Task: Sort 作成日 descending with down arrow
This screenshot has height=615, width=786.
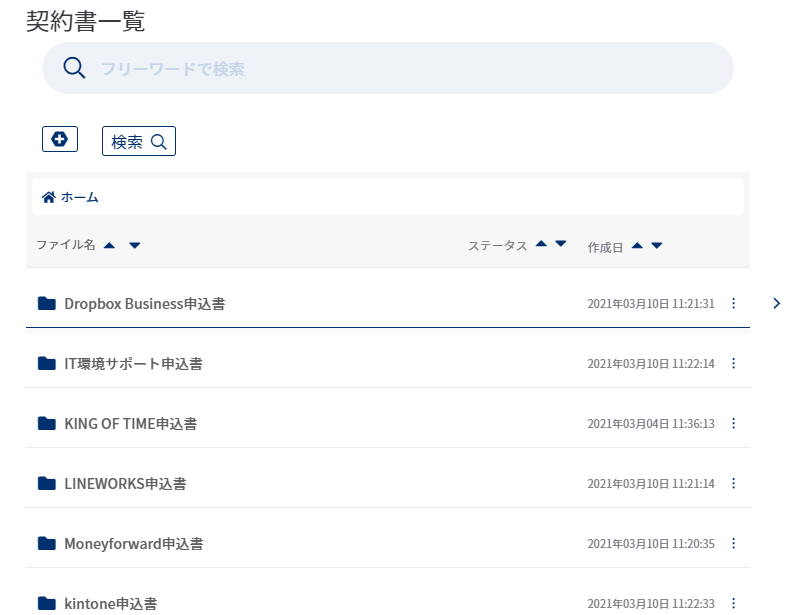Action: coord(657,246)
